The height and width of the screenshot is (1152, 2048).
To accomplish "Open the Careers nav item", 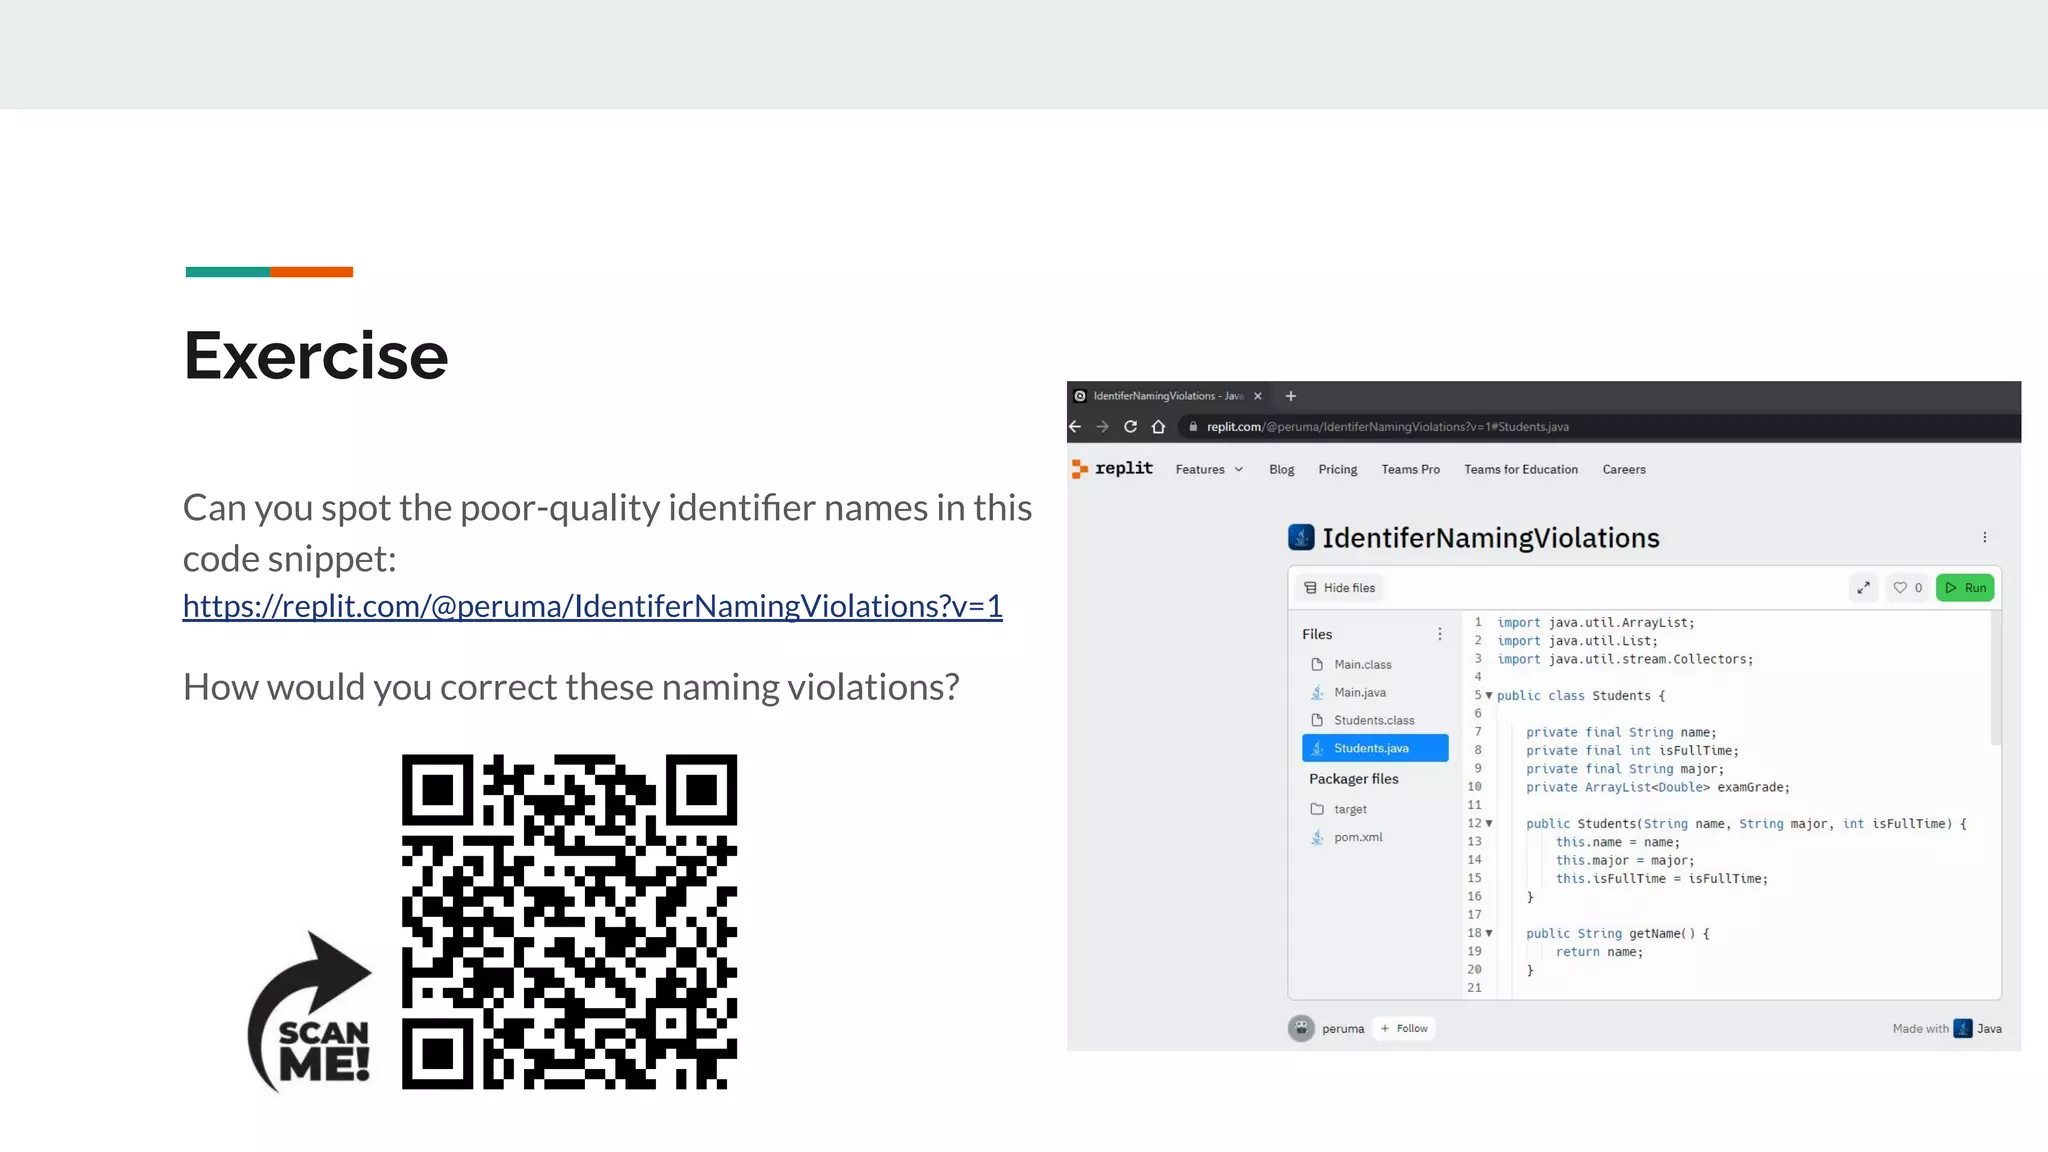I will click(x=1624, y=469).
